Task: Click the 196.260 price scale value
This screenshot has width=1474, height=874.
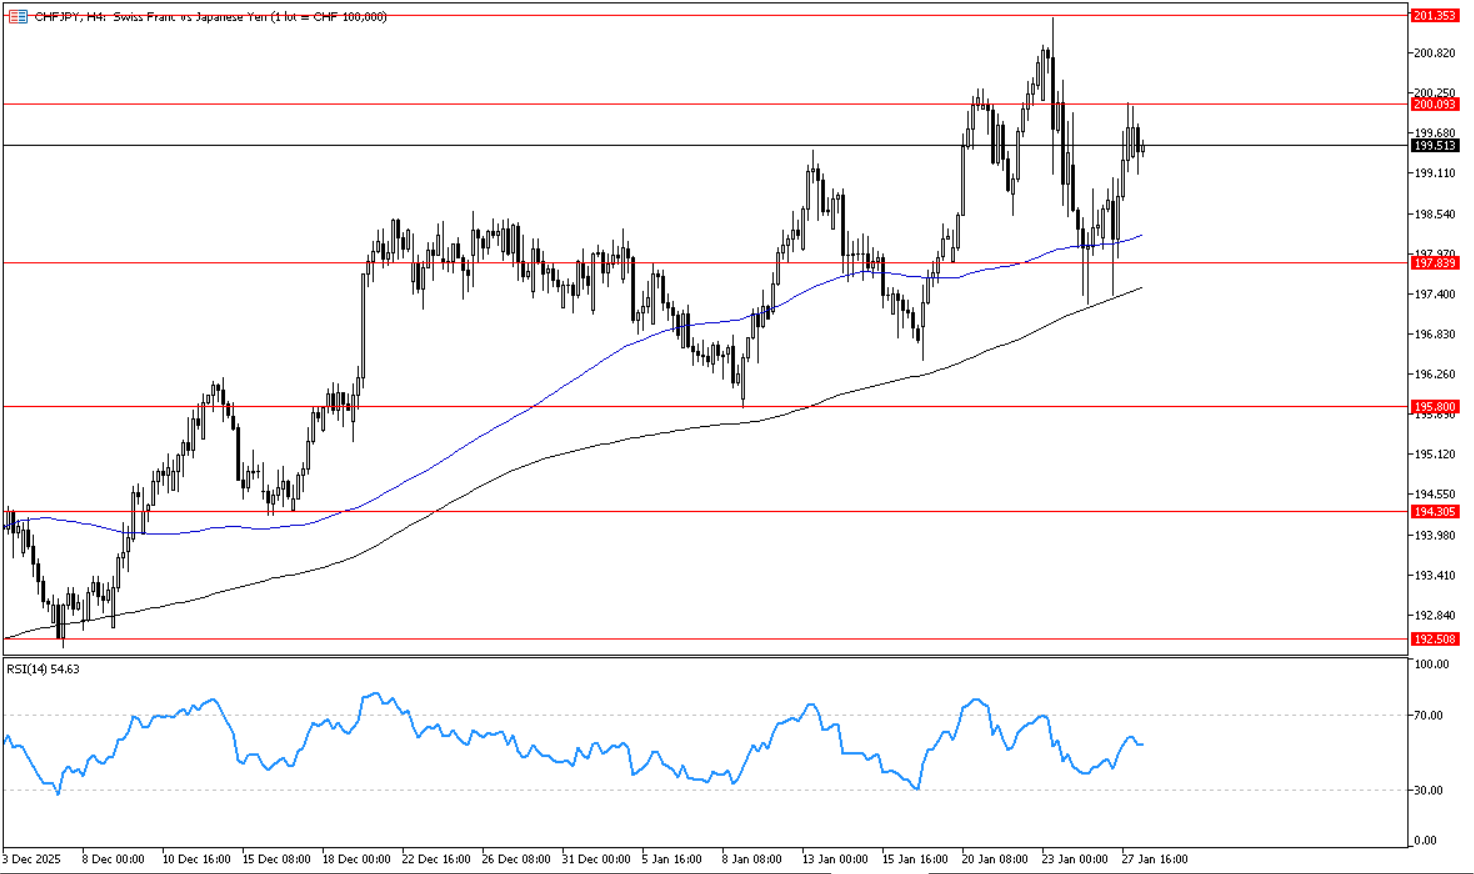Action: (1434, 374)
